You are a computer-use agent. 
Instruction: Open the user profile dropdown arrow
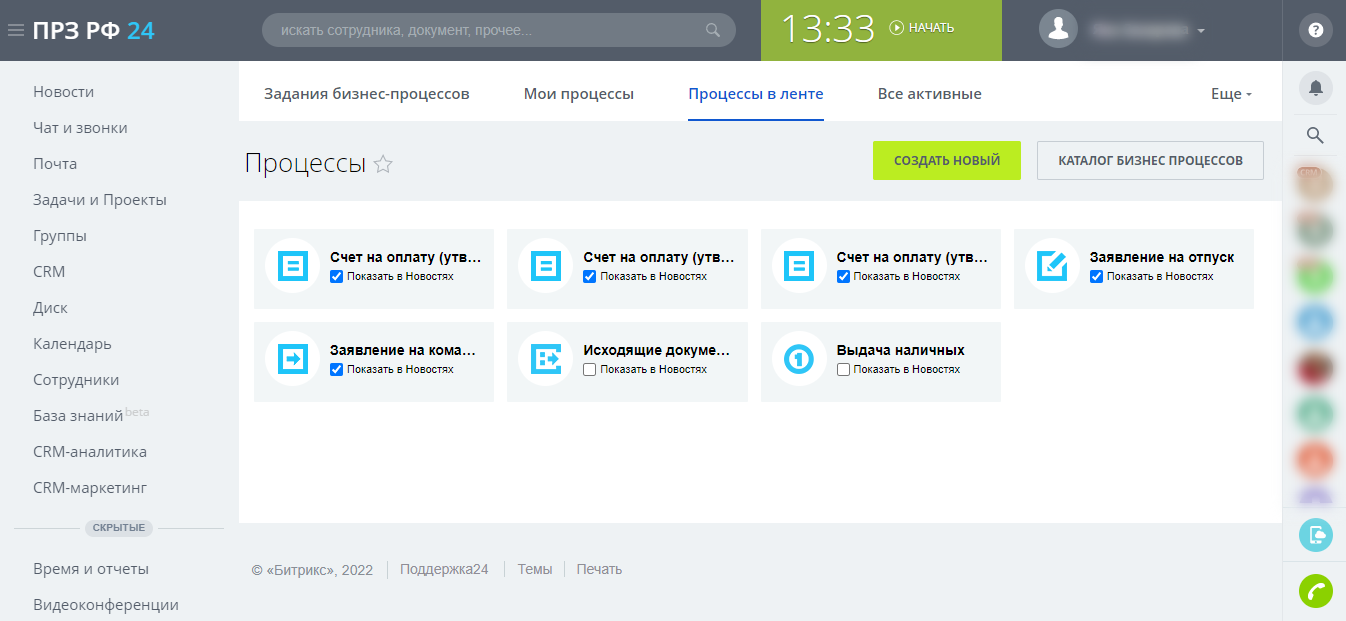pos(1201,30)
